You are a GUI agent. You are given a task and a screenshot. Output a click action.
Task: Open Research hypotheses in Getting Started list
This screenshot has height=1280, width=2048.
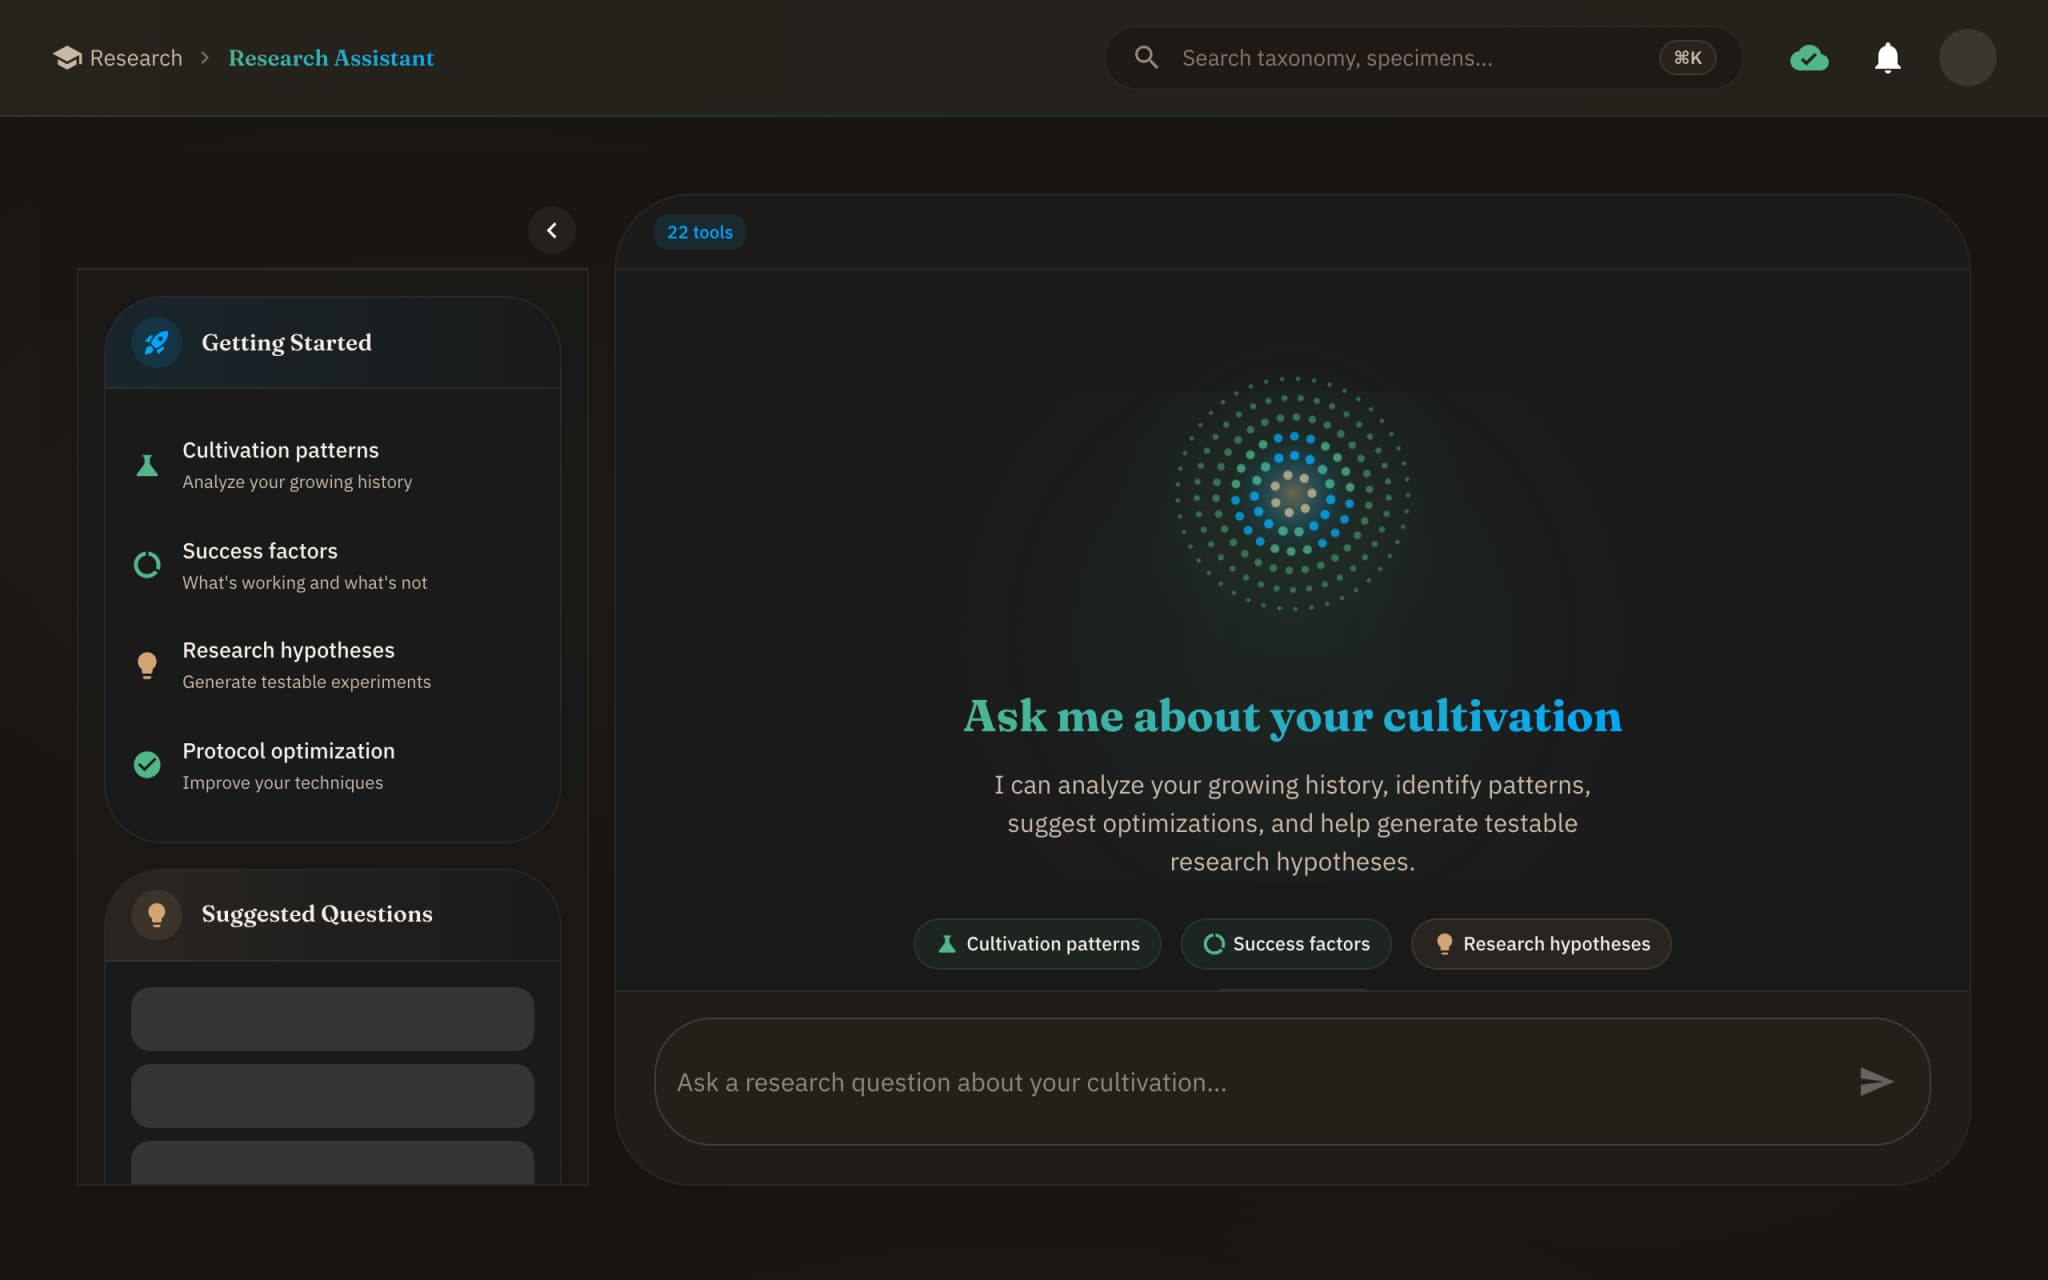click(333, 665)
